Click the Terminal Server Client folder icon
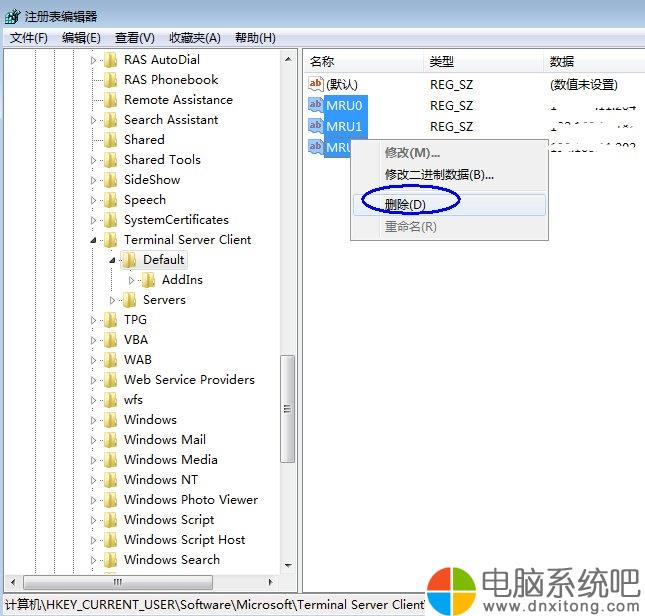The height and width of the screenshot is (616, 645). point(110,240)
